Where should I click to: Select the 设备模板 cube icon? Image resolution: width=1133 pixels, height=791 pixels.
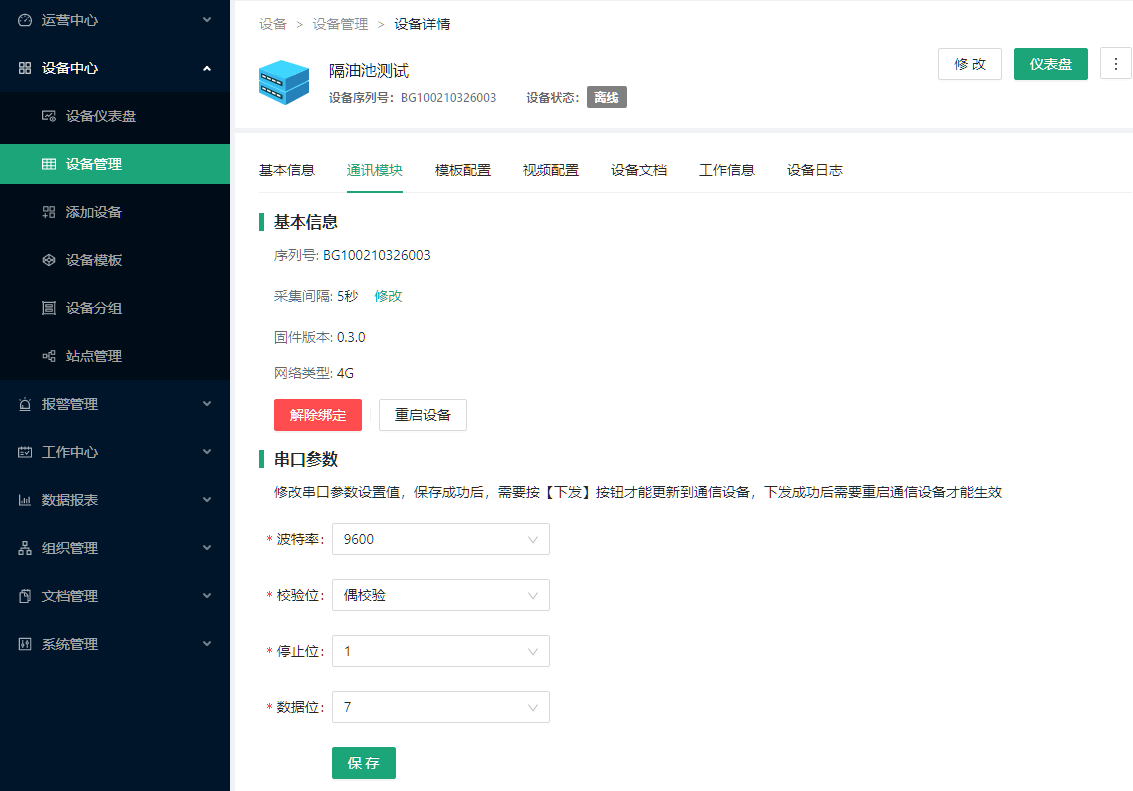[x=48, y=260]
